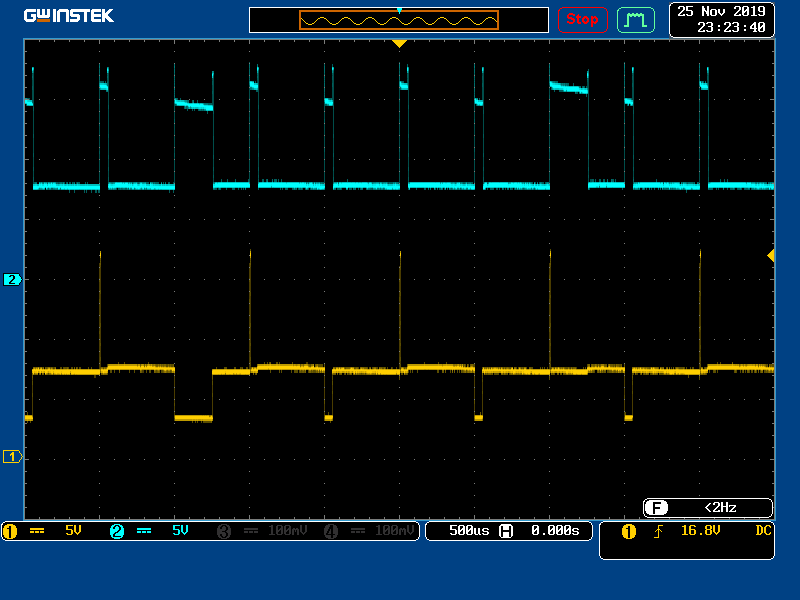Click the trigger source channel 1 icon

pyautogui.click(x=628, y=531)
